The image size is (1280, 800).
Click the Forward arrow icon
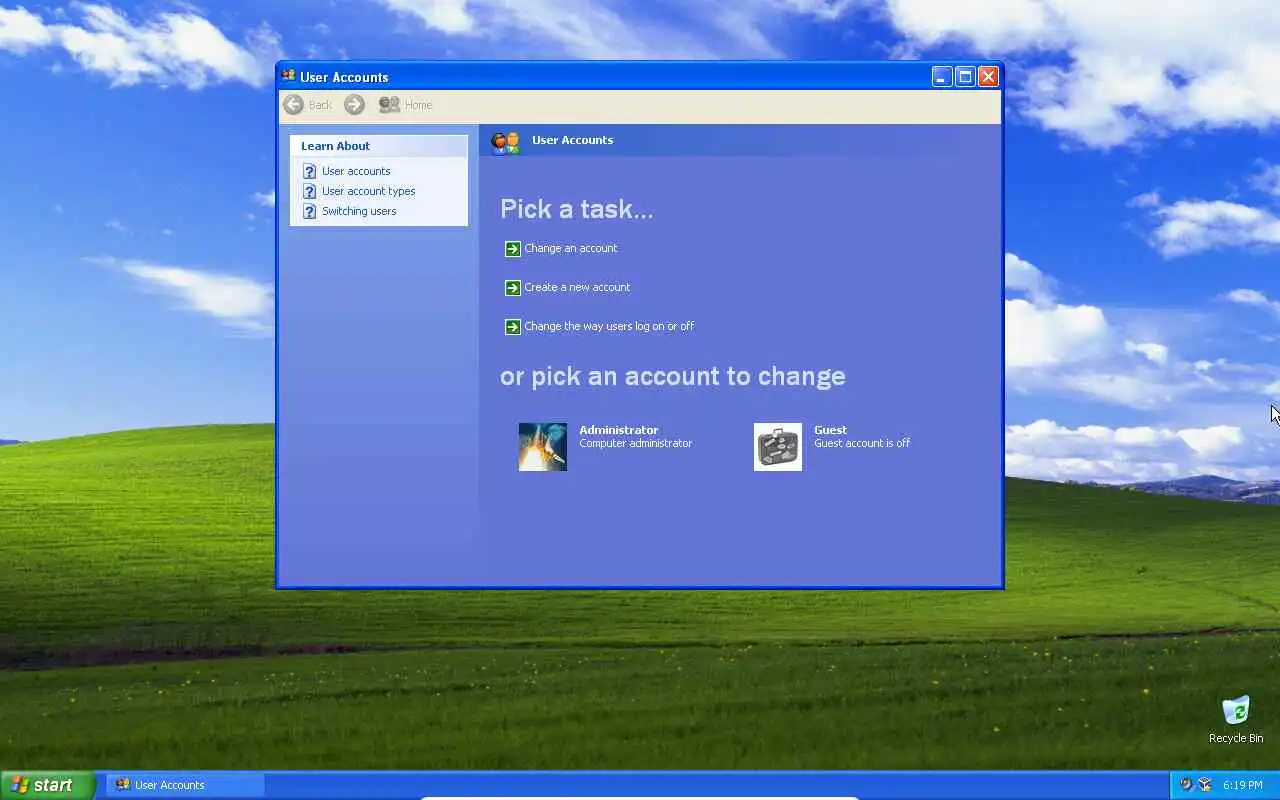tap(354, 105)
